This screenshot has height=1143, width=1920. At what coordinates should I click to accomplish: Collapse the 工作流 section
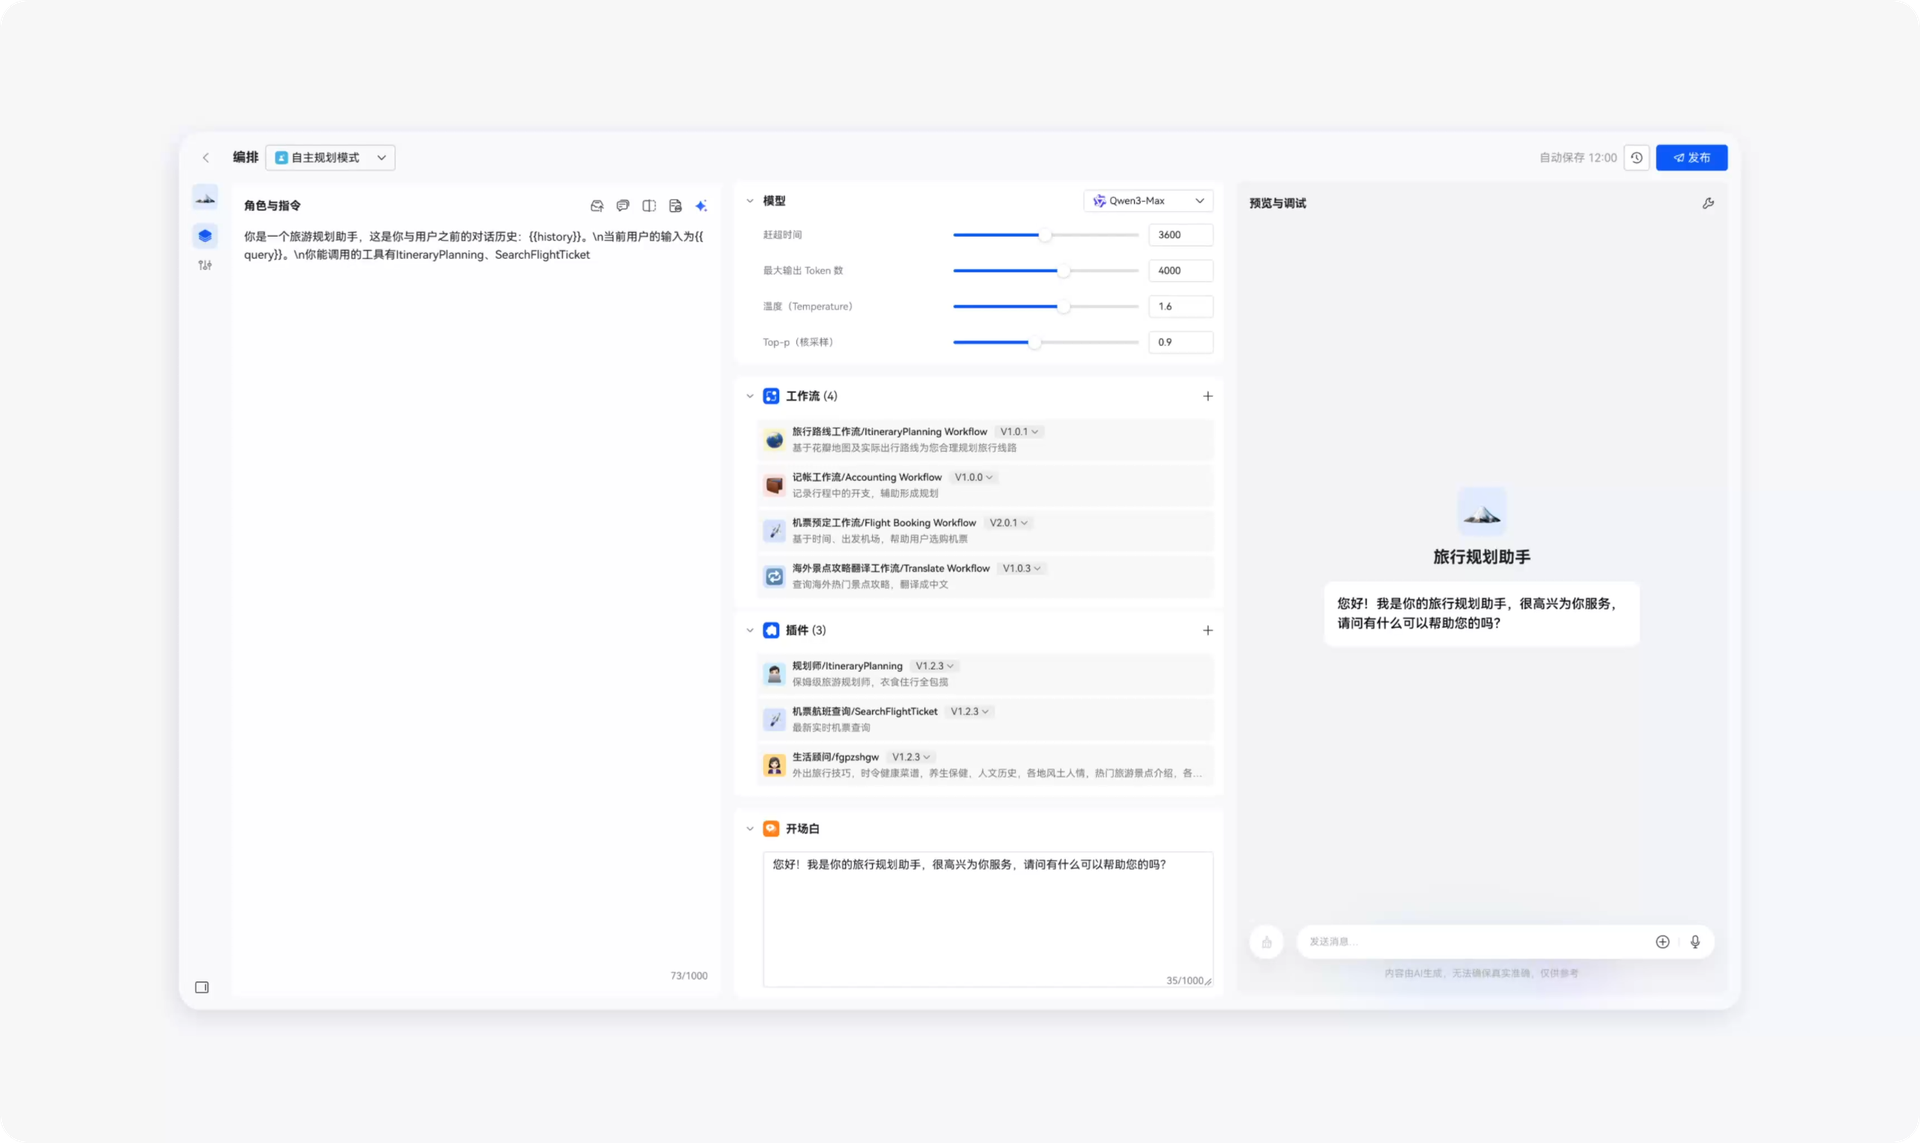[750, 396]
